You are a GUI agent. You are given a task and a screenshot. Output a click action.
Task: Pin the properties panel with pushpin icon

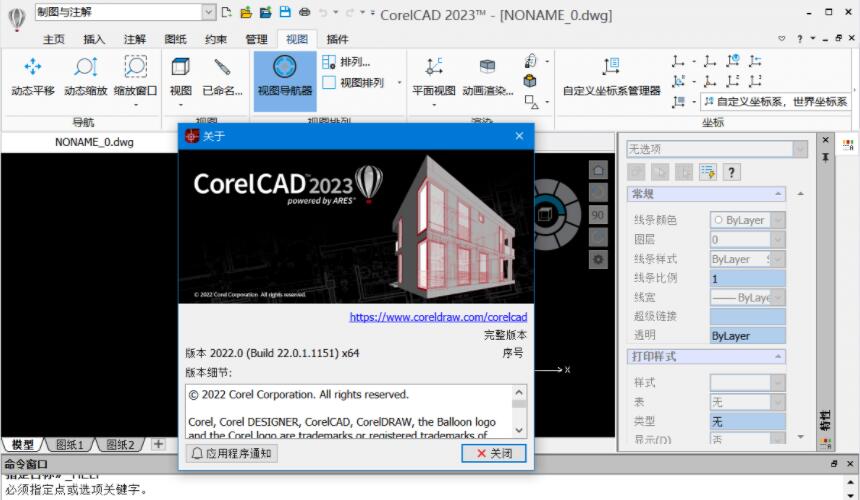coord(825,158)
